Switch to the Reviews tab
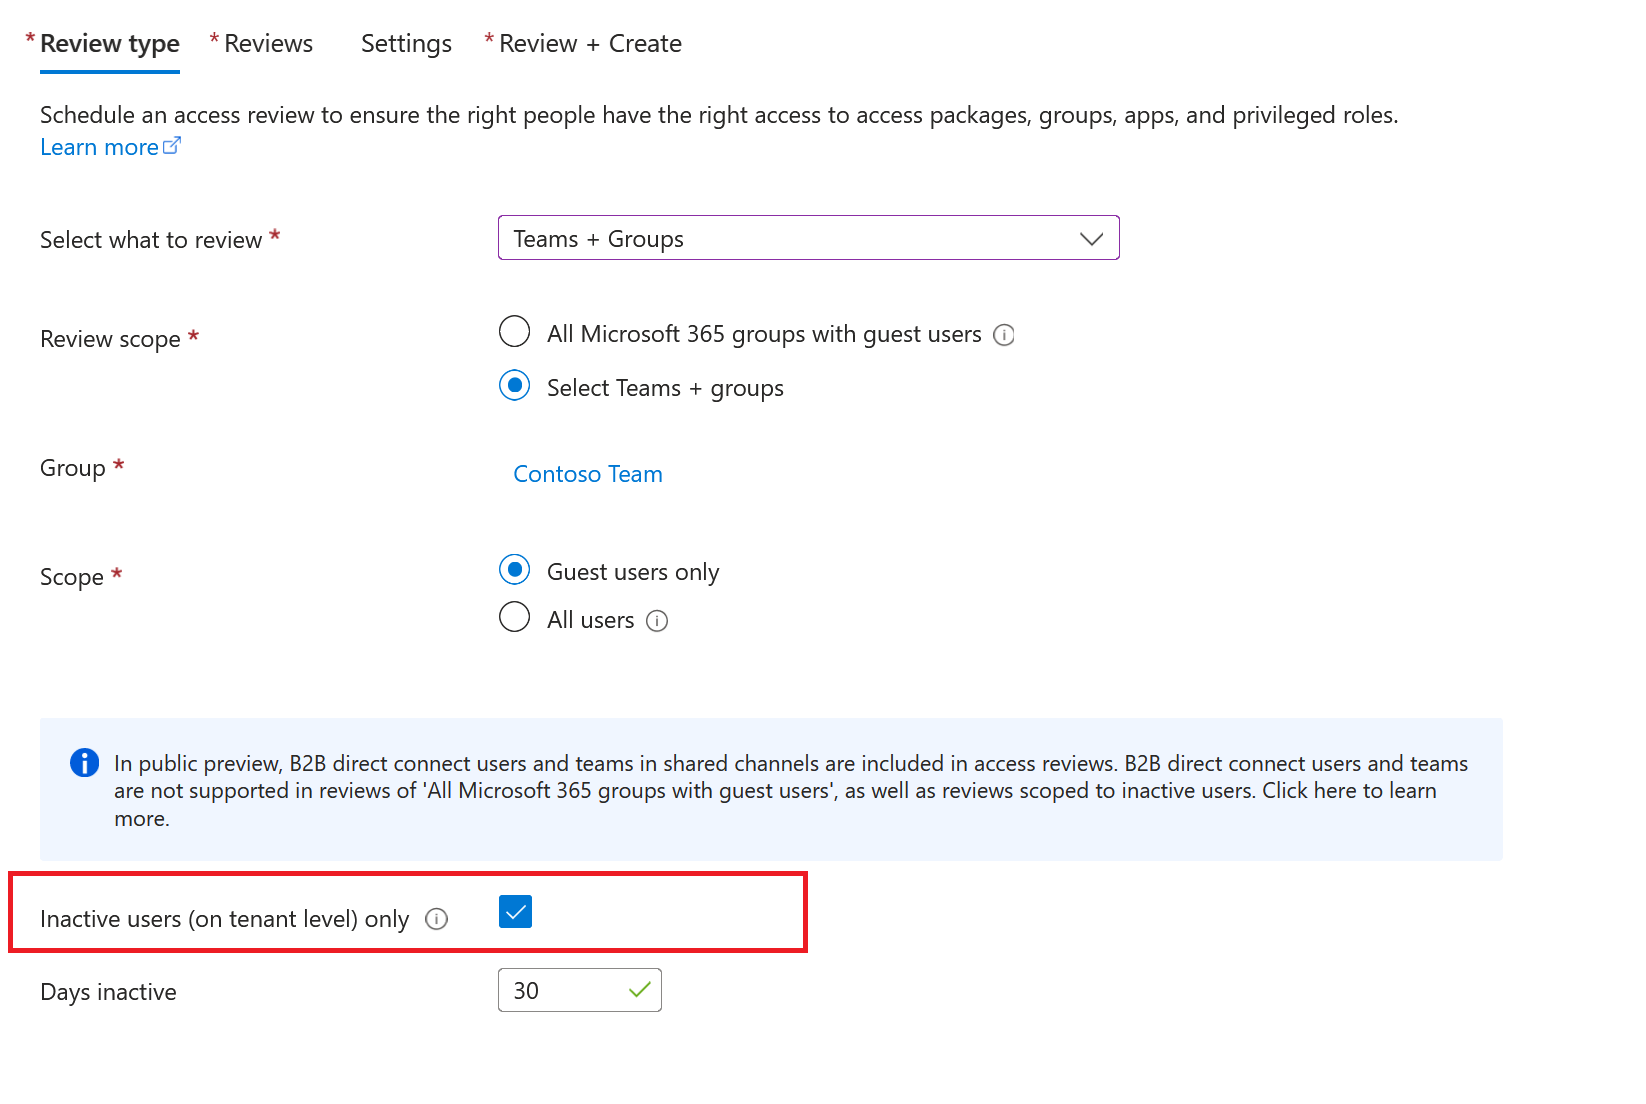 point(268,44)
